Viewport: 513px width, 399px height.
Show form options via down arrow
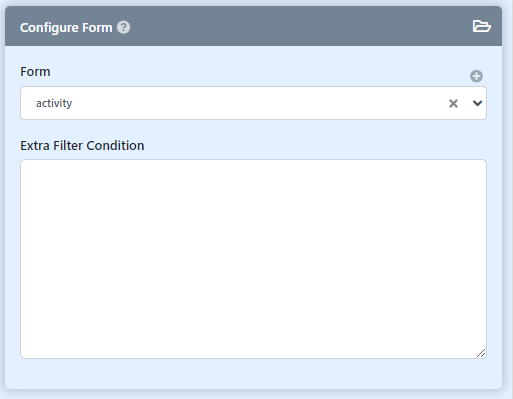pos(477,103)
